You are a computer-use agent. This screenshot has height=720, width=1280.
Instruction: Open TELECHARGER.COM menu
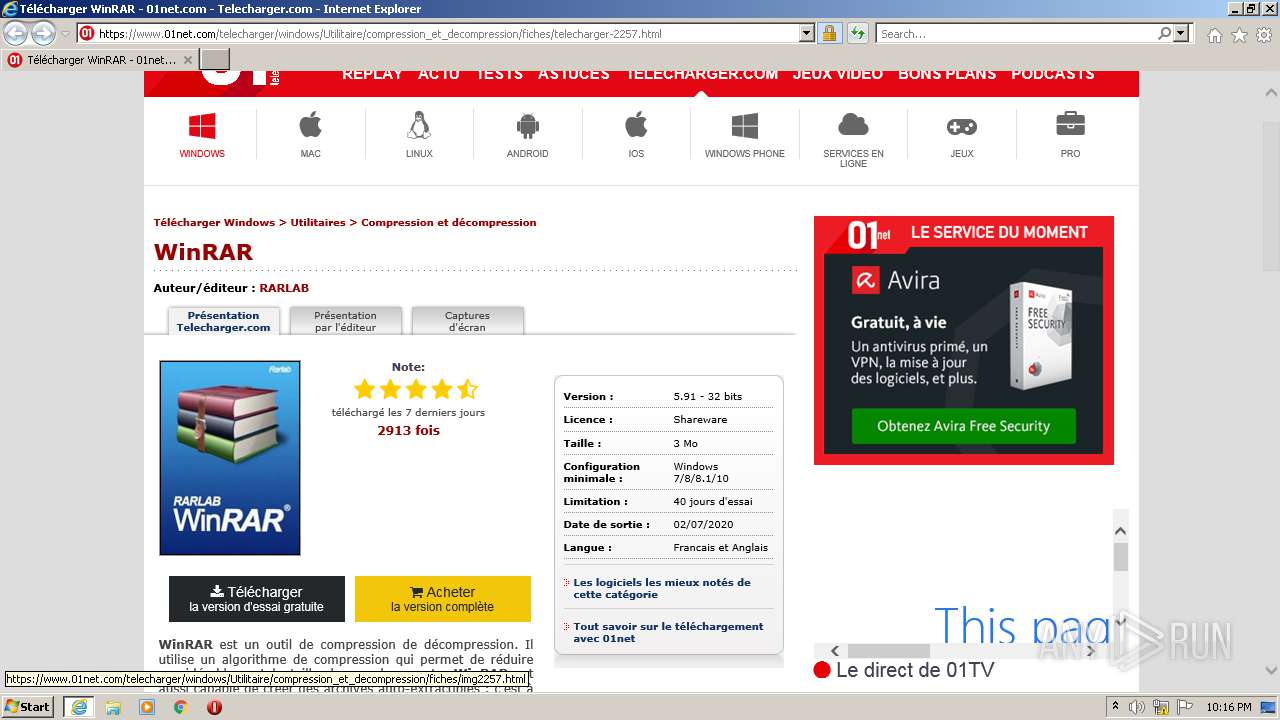tap(702, 74)
